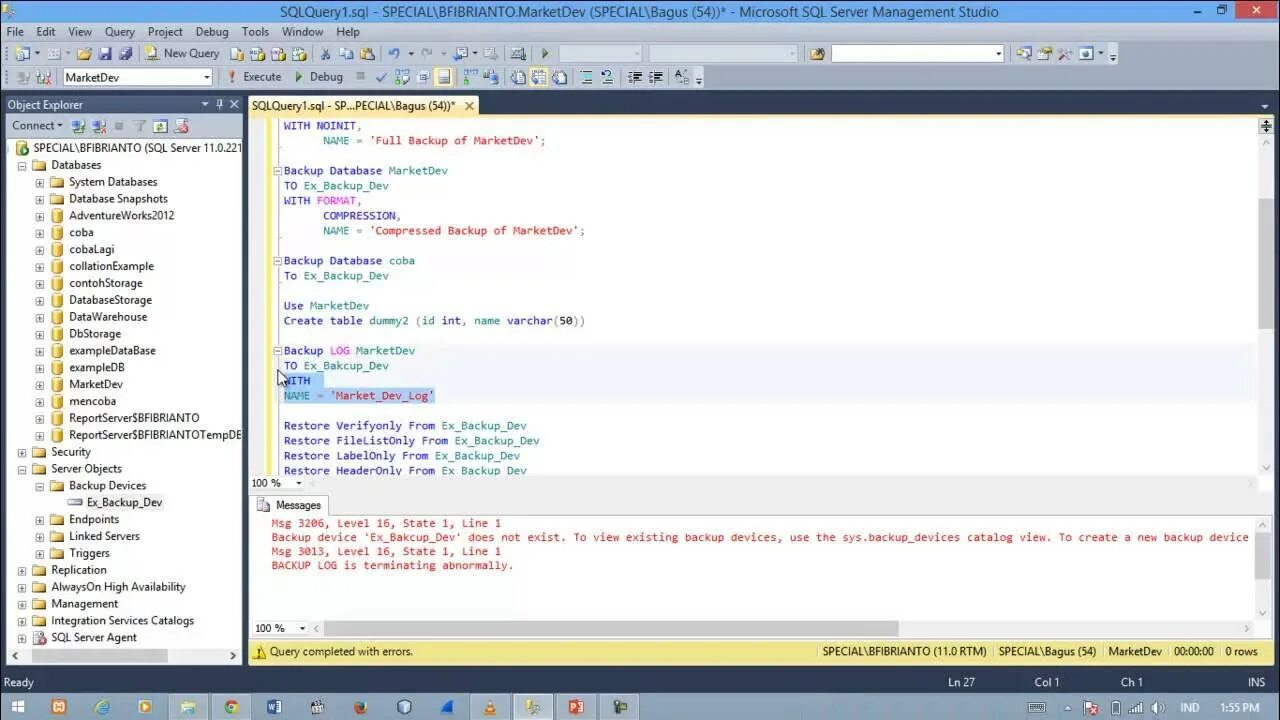1280x720 pixels.
Task: Click the green Start arrow in standard toolbar
Action: 545,54
